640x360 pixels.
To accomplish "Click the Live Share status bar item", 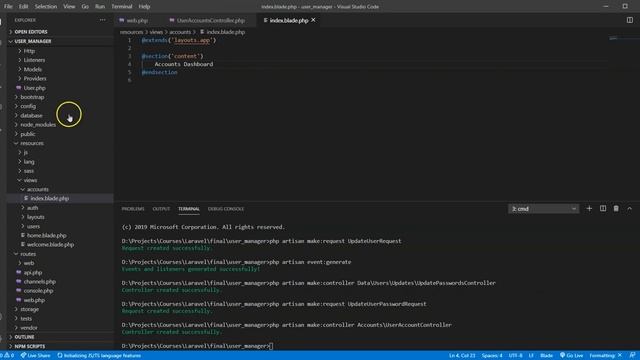I will pyautogui.click(x=36, y=356).
